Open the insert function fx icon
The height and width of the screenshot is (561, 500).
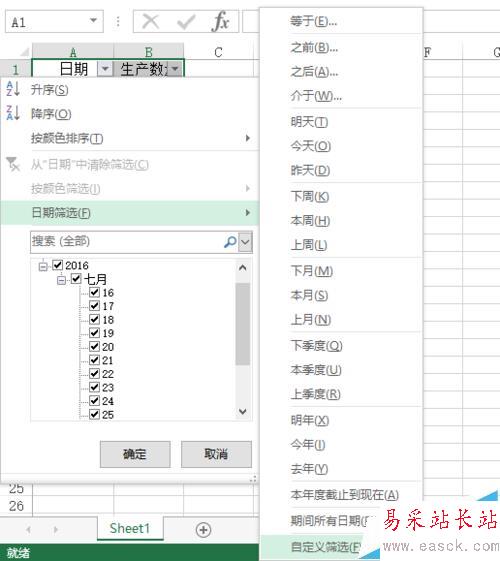(220, 21)
